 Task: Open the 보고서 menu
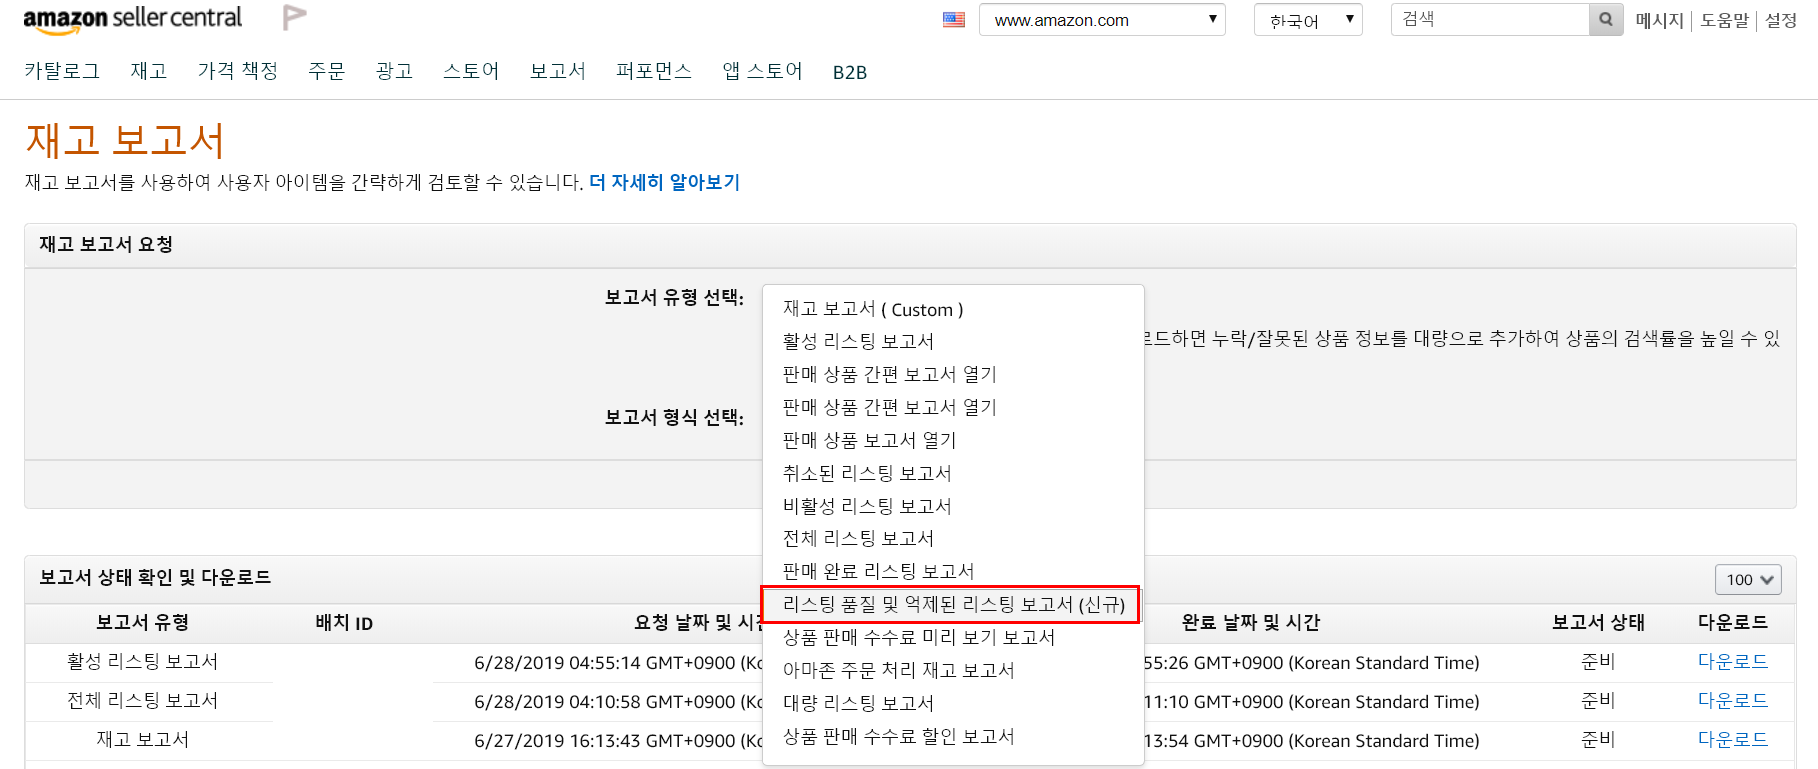558,71
